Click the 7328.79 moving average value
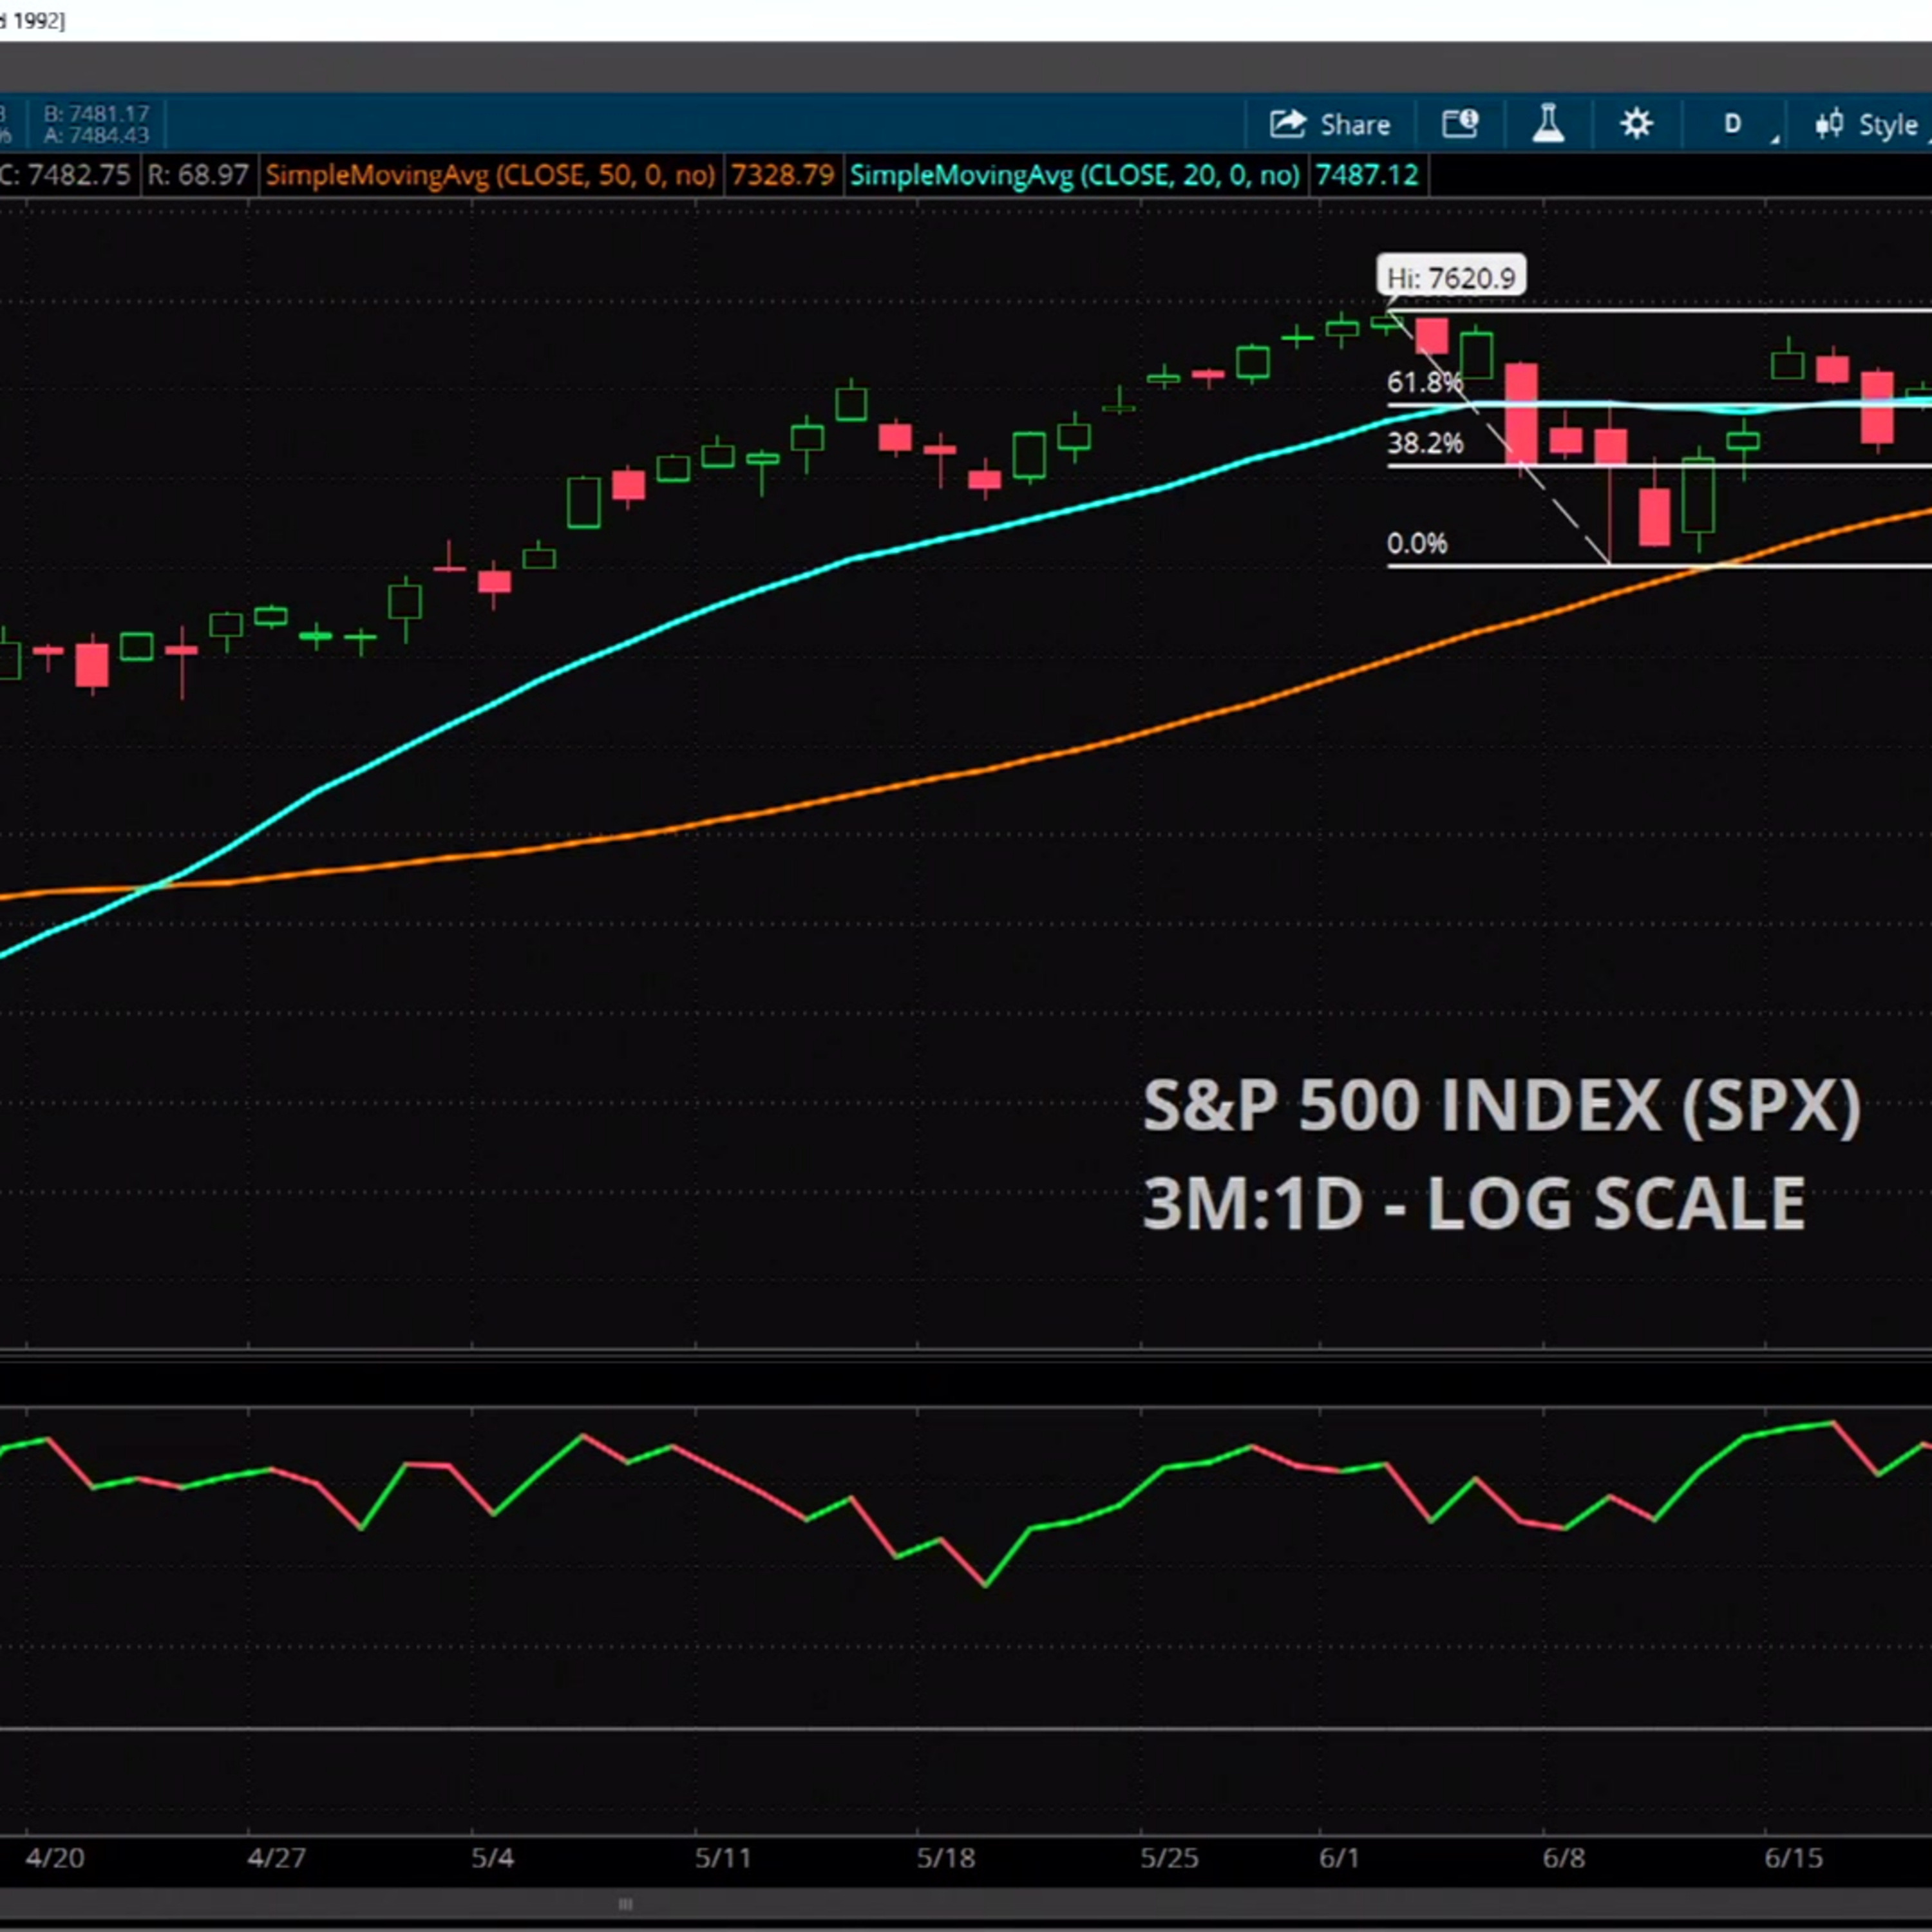This screenshot has width=1932, height=1932. (x=782, y=176)
